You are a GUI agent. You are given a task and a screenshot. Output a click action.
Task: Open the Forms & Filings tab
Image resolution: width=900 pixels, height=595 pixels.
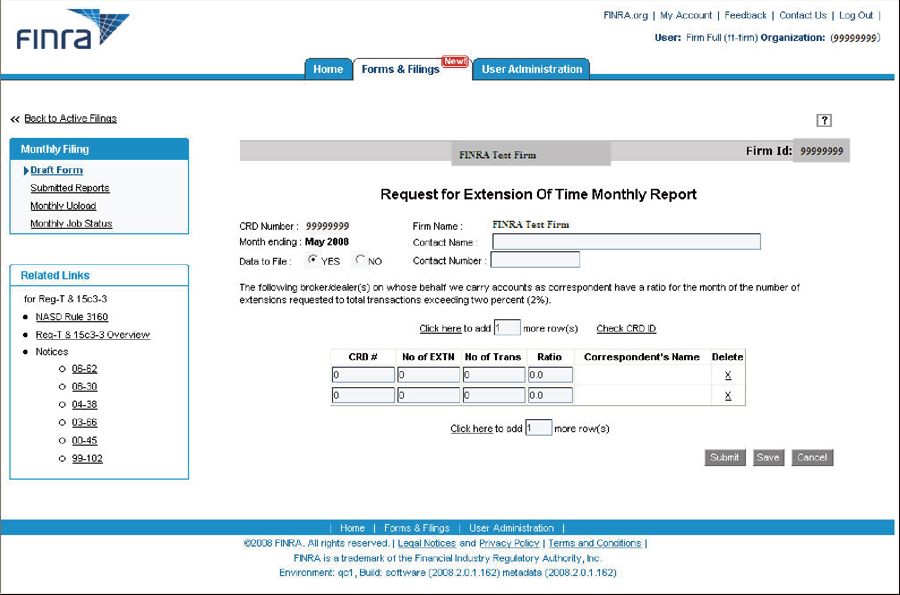(x=400, y=69)
